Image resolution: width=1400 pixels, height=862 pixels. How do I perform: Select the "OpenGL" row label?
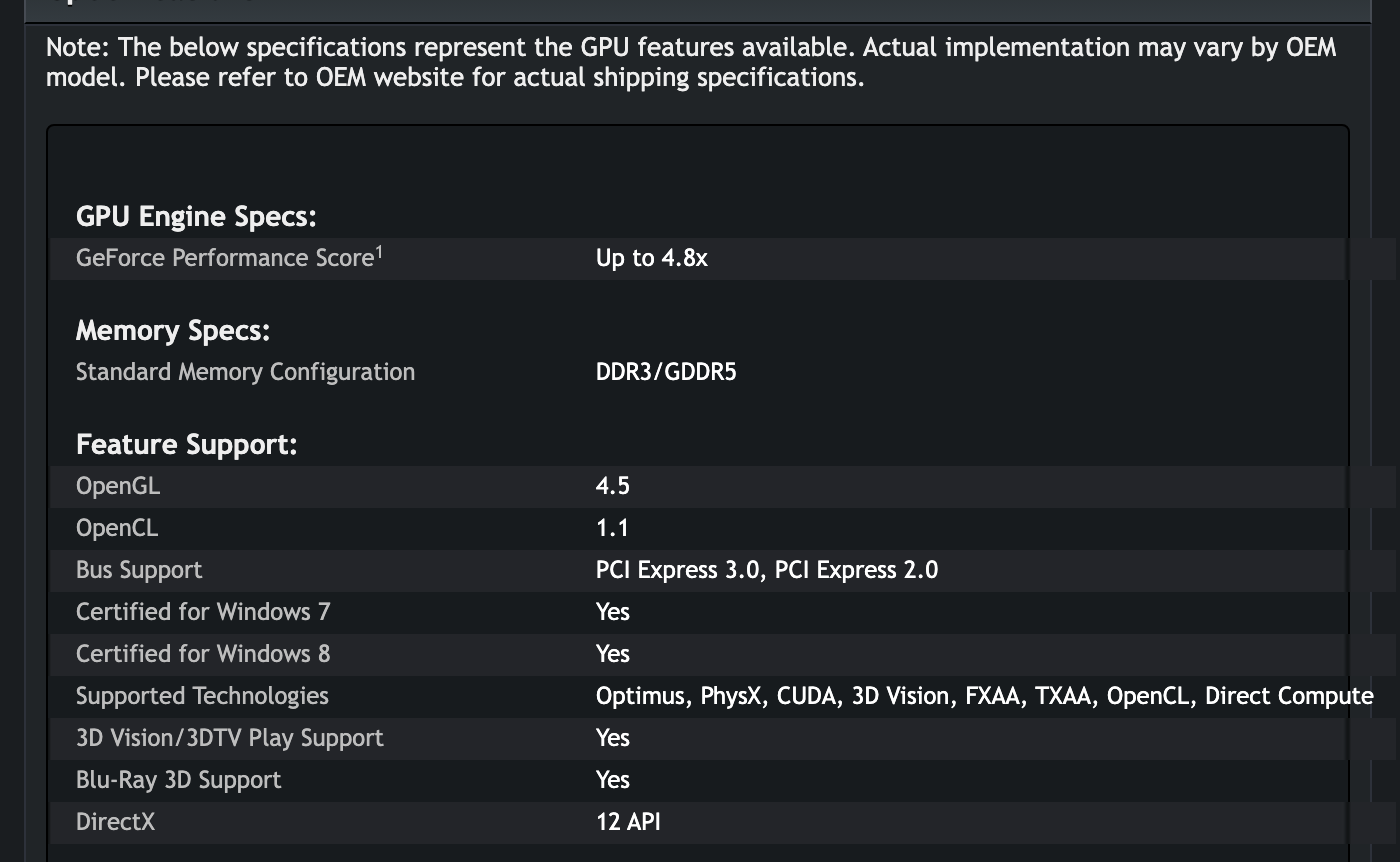(x=118, y=486)
